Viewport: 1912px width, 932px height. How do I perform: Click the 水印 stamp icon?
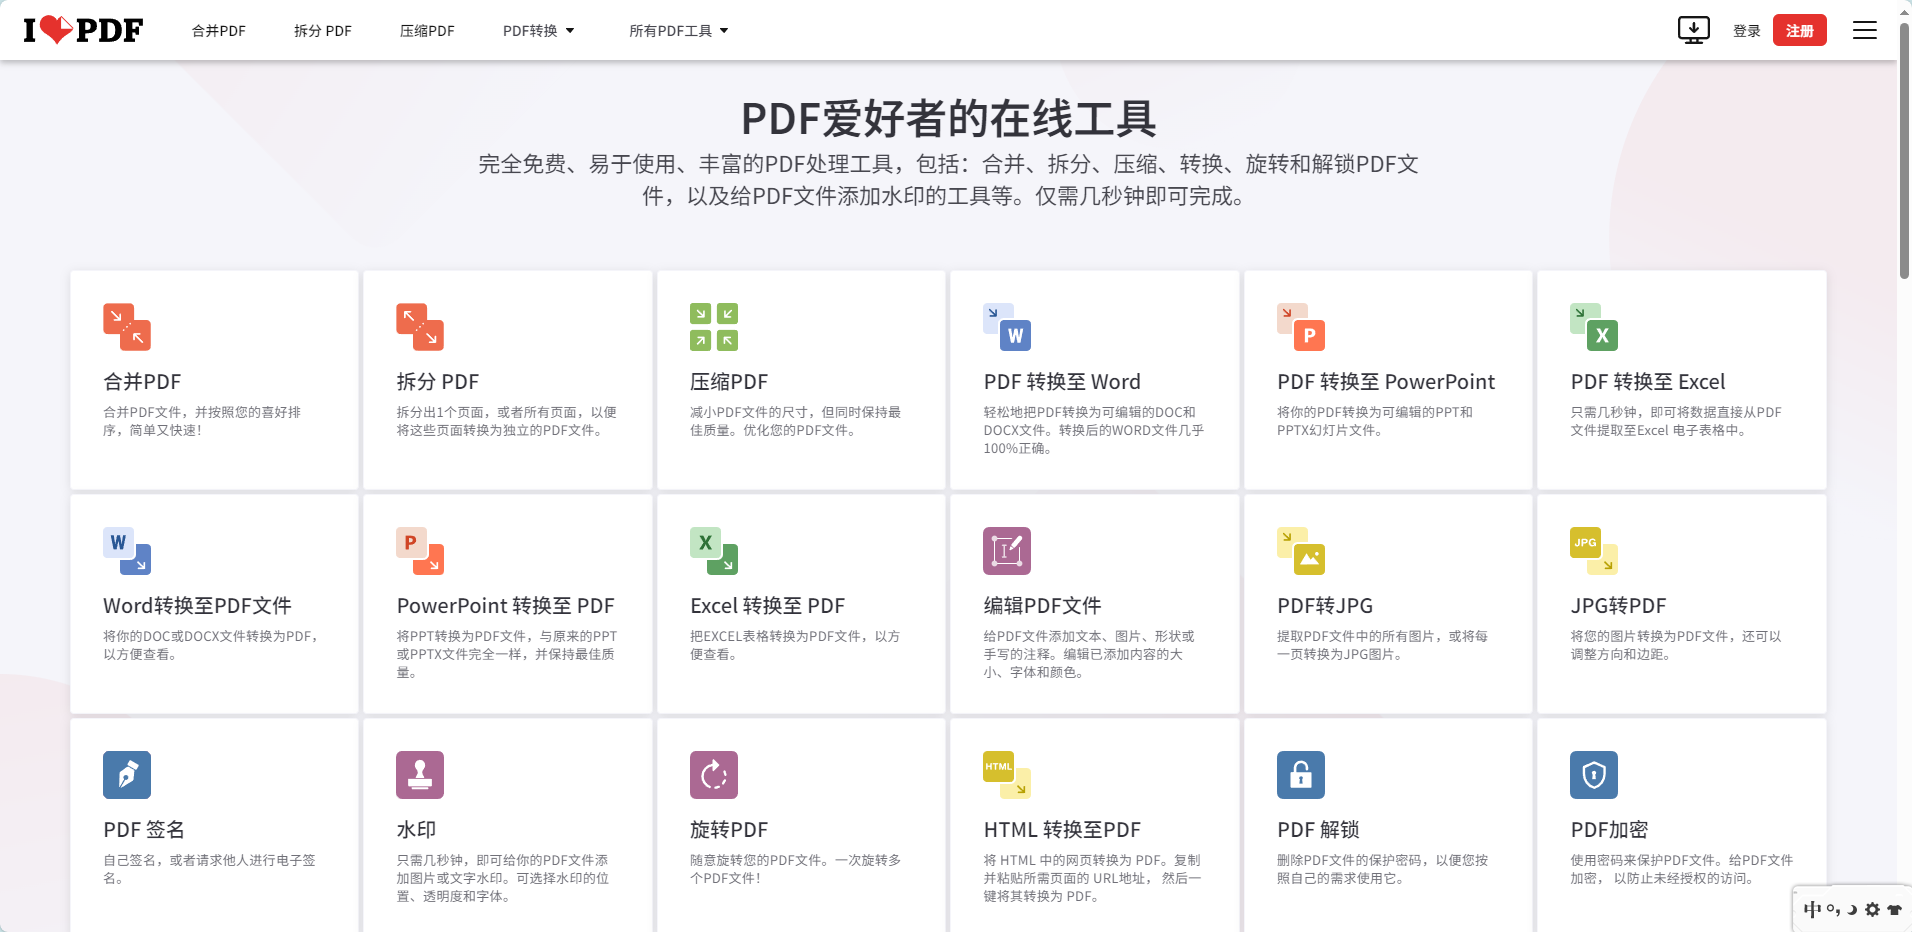(x=420, y=775)
